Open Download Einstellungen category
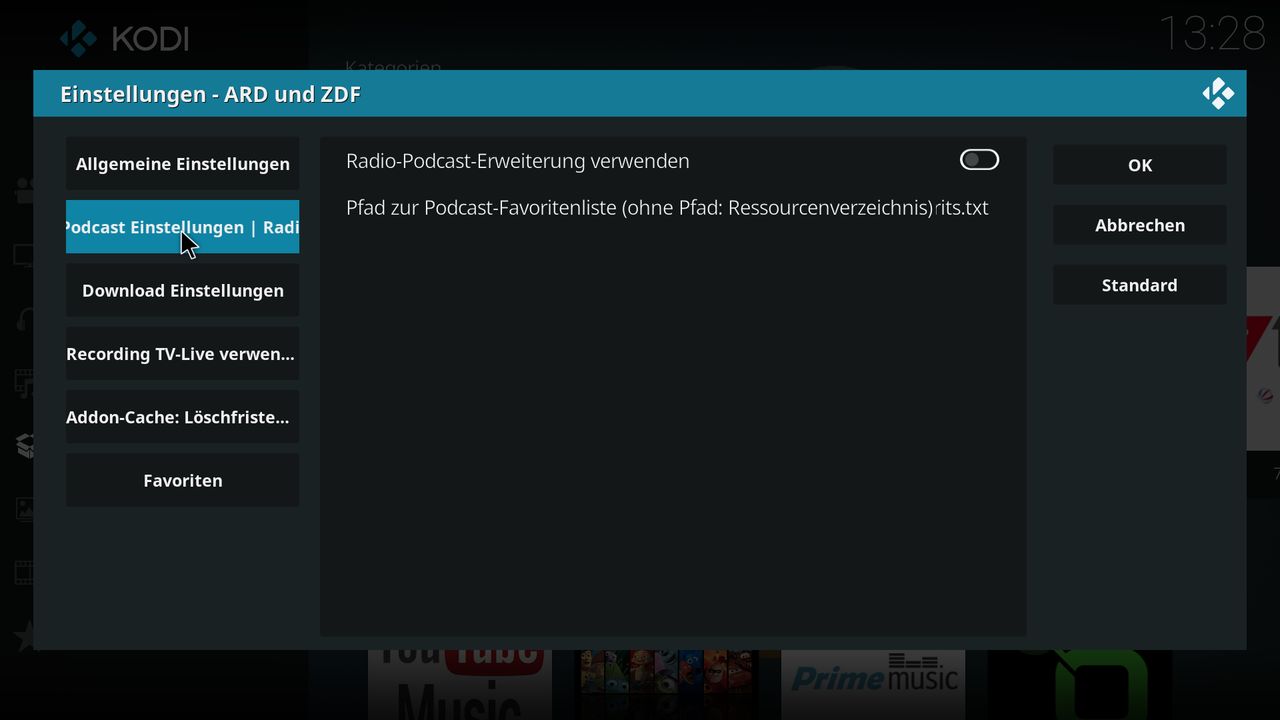This screenshot has height=720, width=1280. point(182,290)
